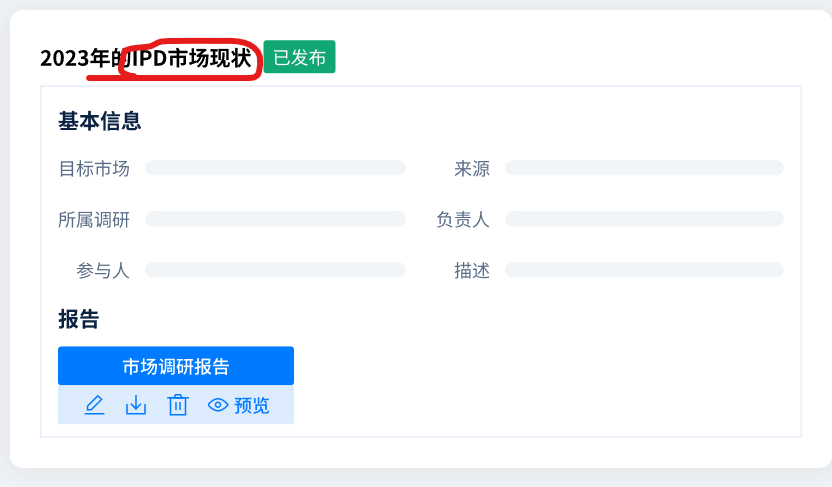Click the 负责人 value field

(x=644, y=218)
